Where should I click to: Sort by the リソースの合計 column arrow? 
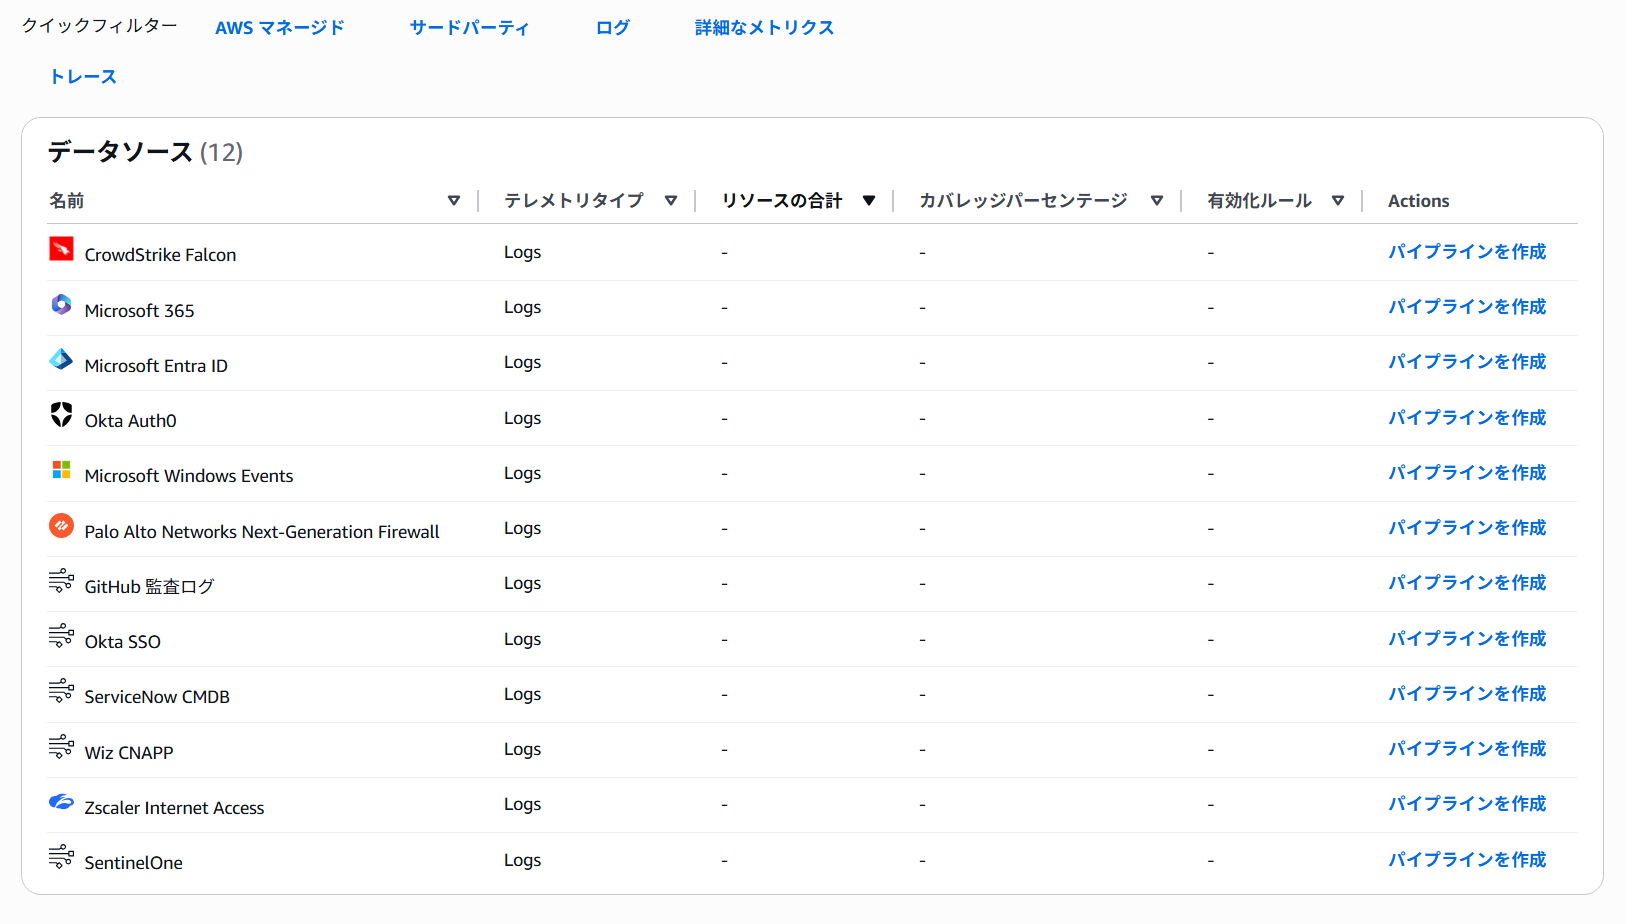pos(869,201)
